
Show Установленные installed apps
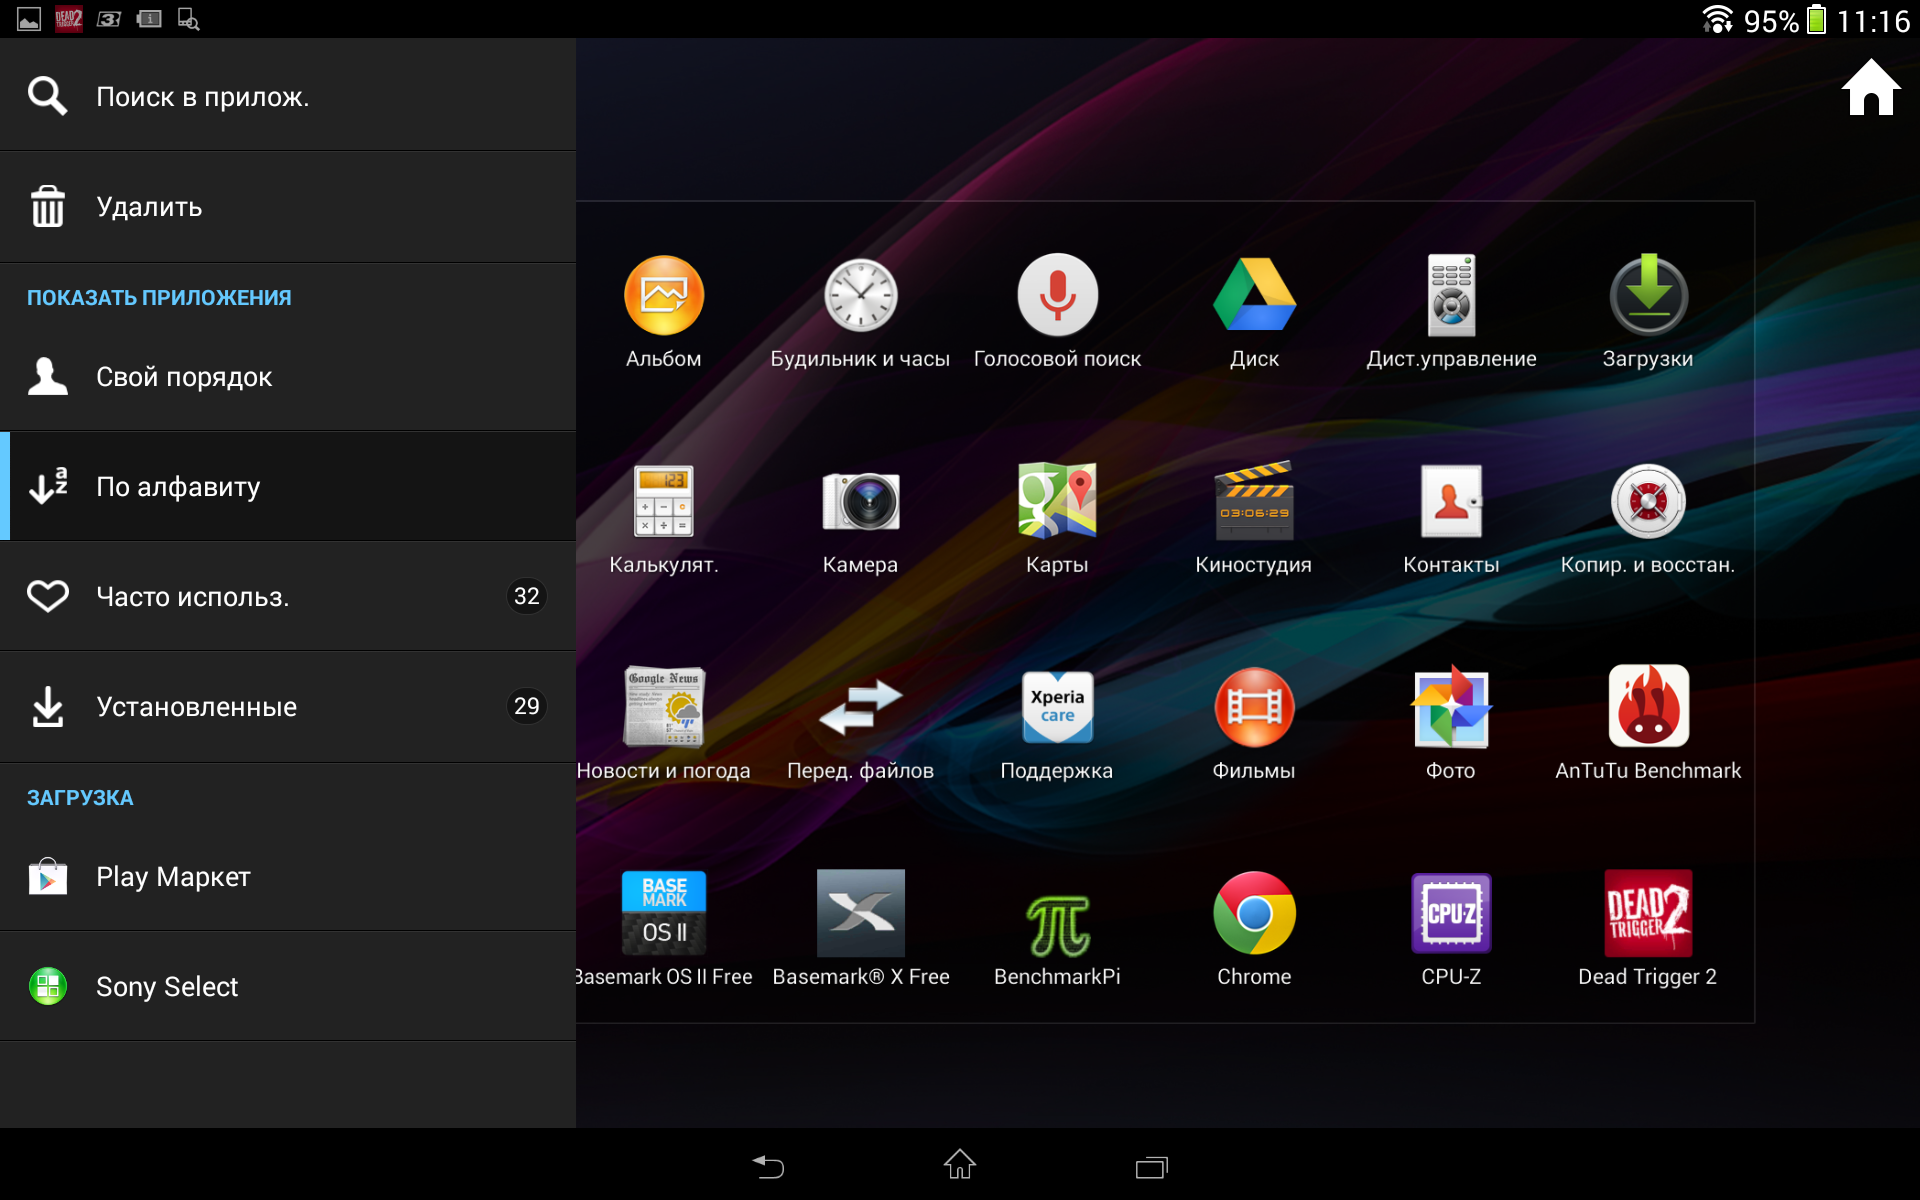pyautogui.click(x=288, y=707)
